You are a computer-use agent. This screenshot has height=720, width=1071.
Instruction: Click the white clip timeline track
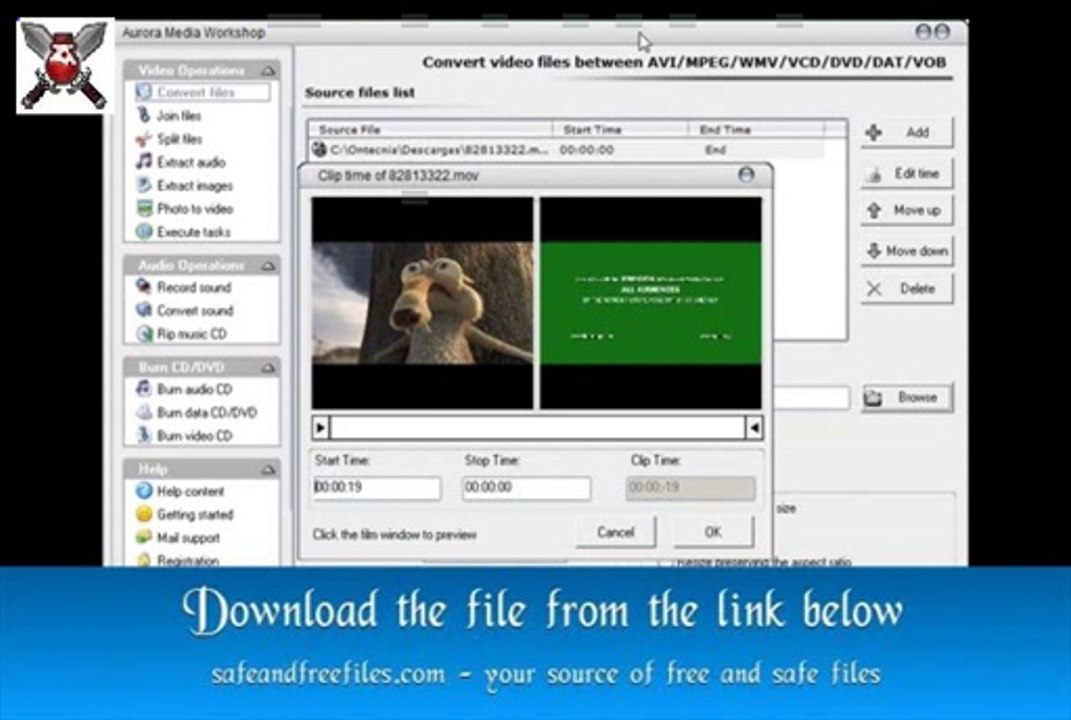click(538, 428)
